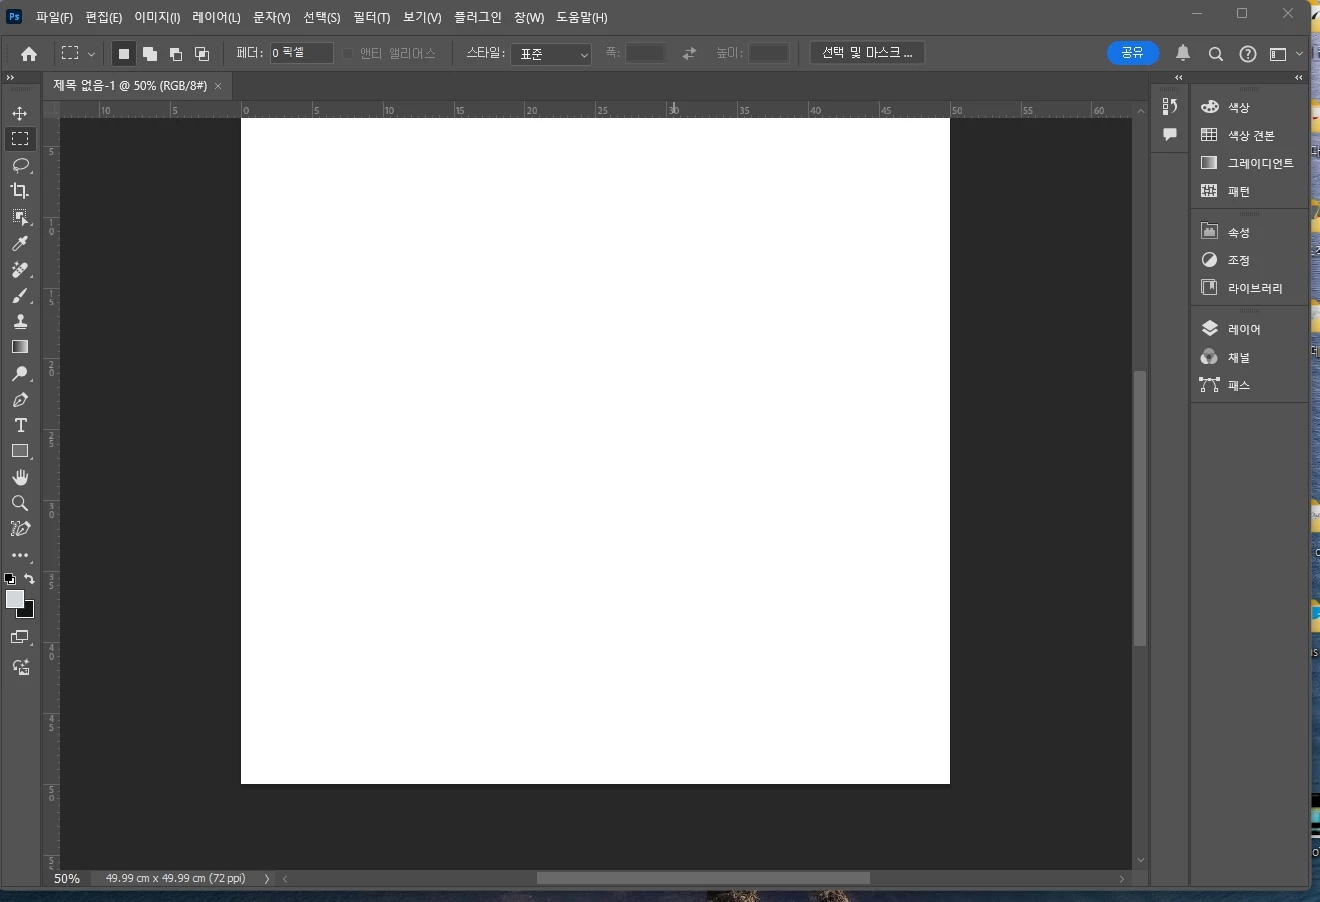Reset default foreground and background colors
The width and height of the screenshot is (1320, 902).
(10, 579)
